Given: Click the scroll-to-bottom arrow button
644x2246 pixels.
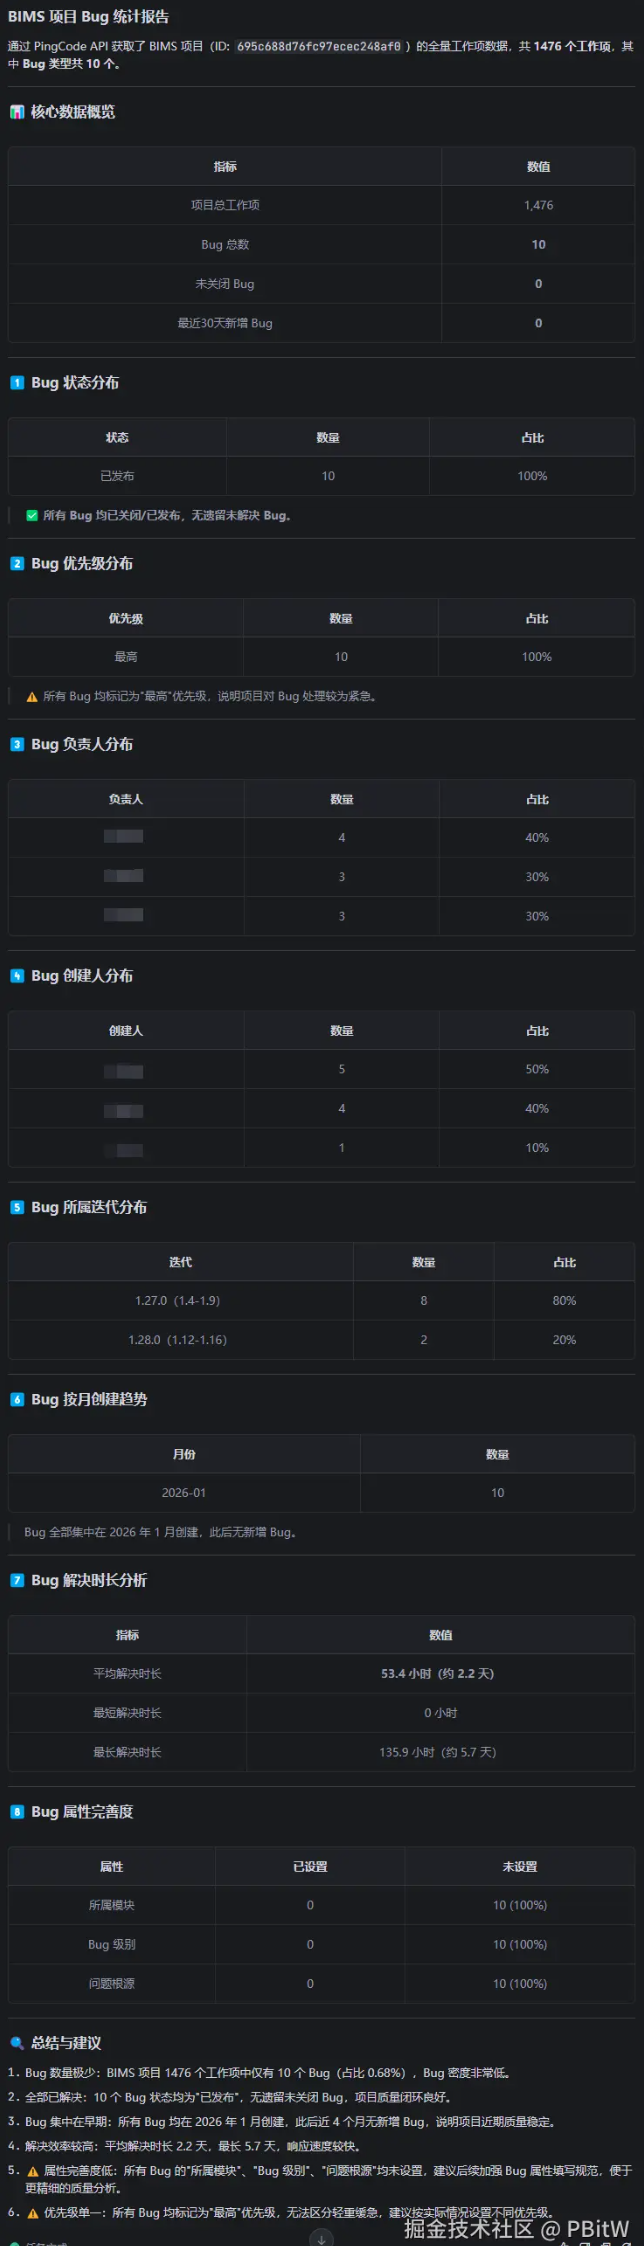Looking at the screenshot, I should pyautogui.click(x=321, y=2238).
